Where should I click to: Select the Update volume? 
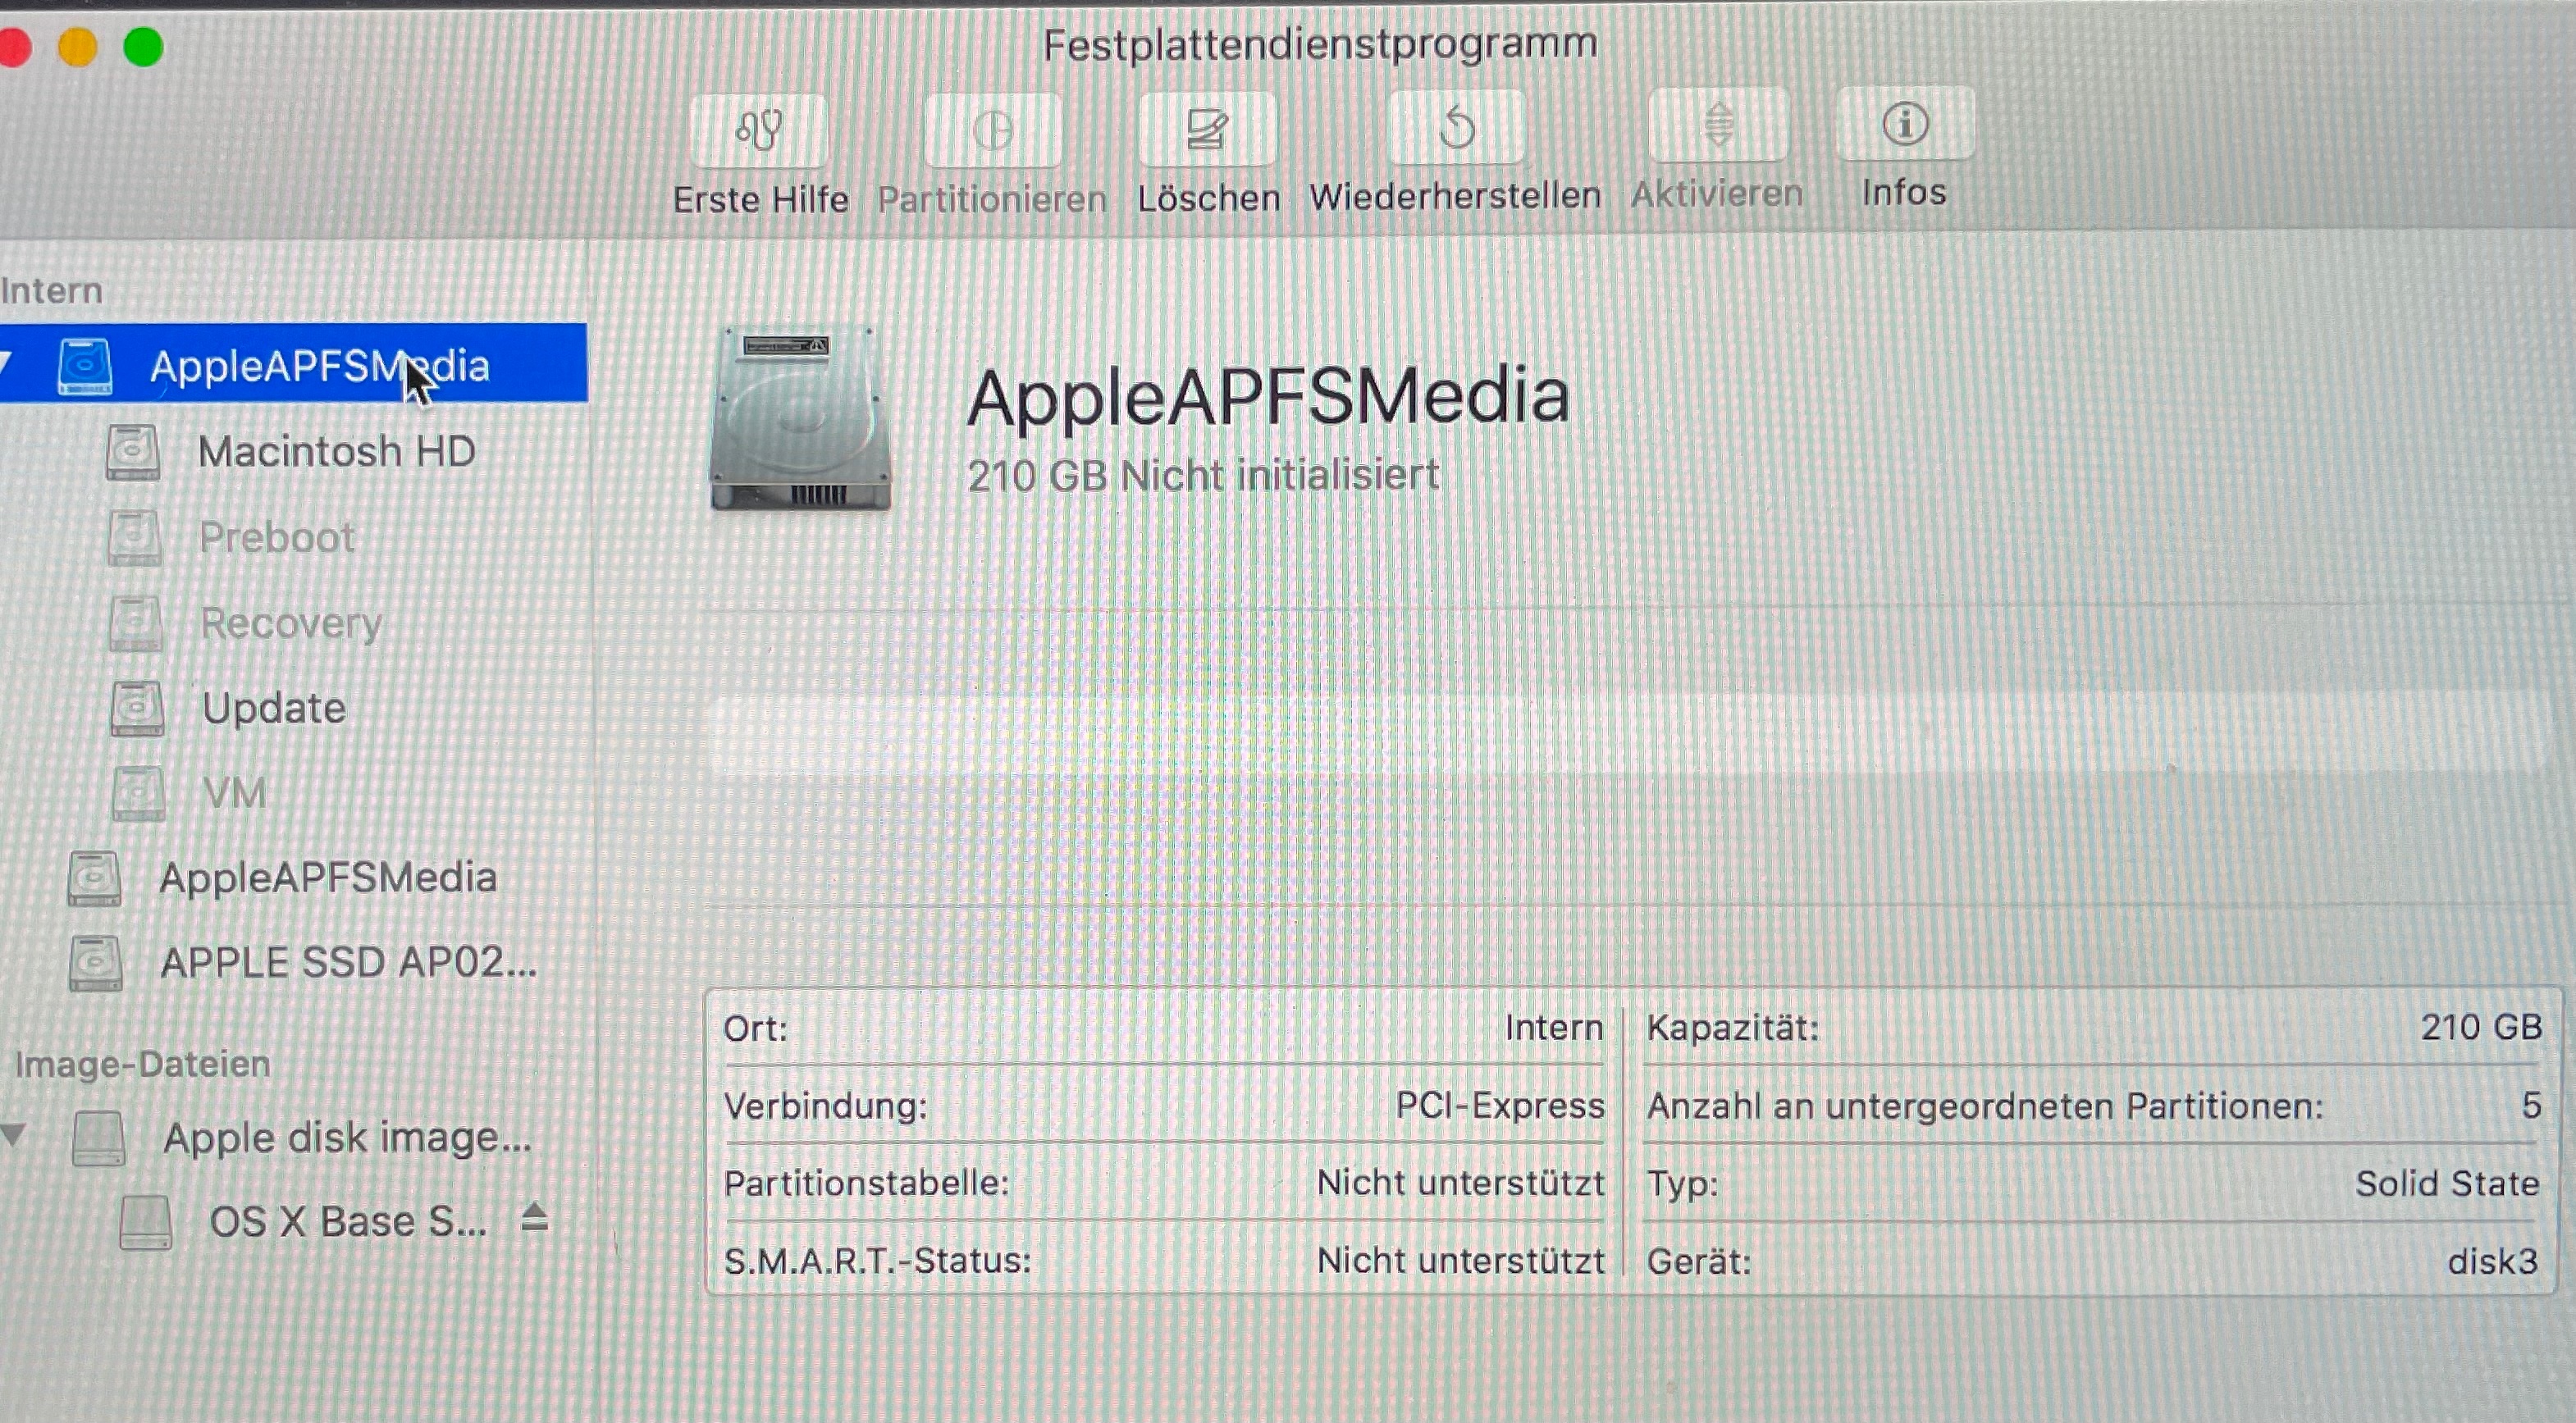(x=274, y=709)
